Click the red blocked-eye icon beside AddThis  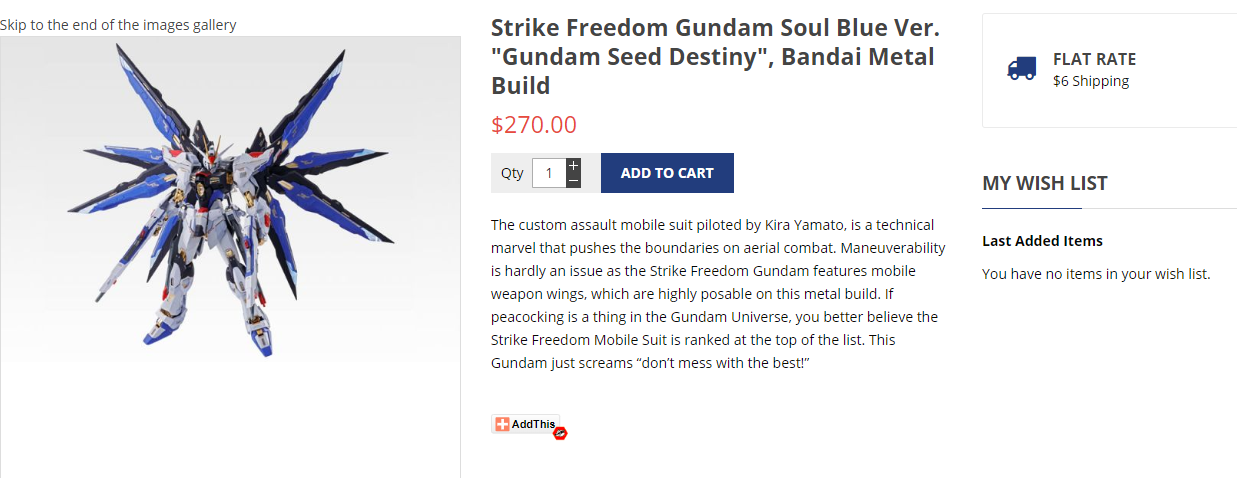pyautogui.click(x=560, y=433)
